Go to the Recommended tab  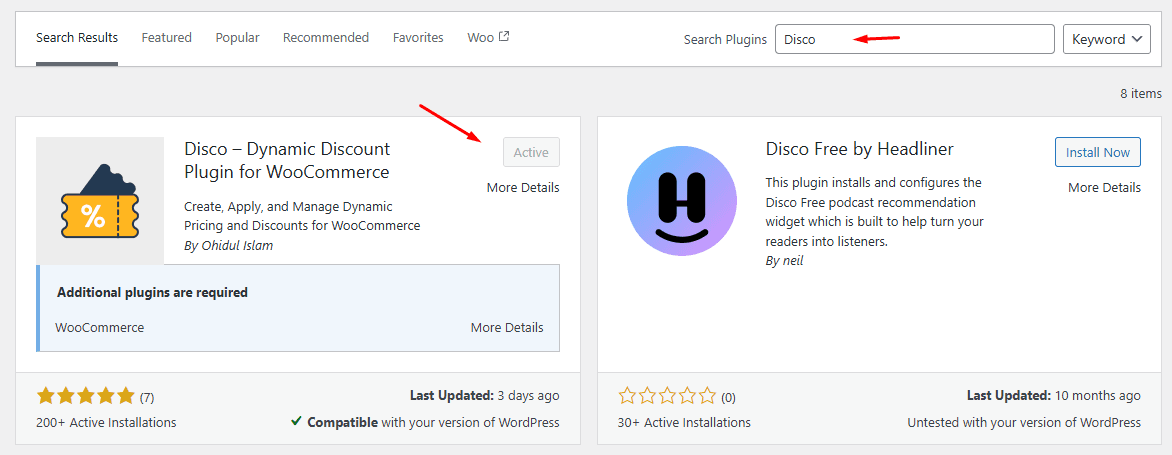(325, 38)
